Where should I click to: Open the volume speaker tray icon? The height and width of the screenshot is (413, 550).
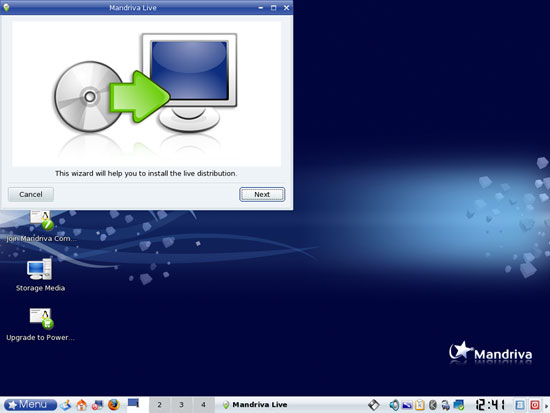click(x=394, y=405)
